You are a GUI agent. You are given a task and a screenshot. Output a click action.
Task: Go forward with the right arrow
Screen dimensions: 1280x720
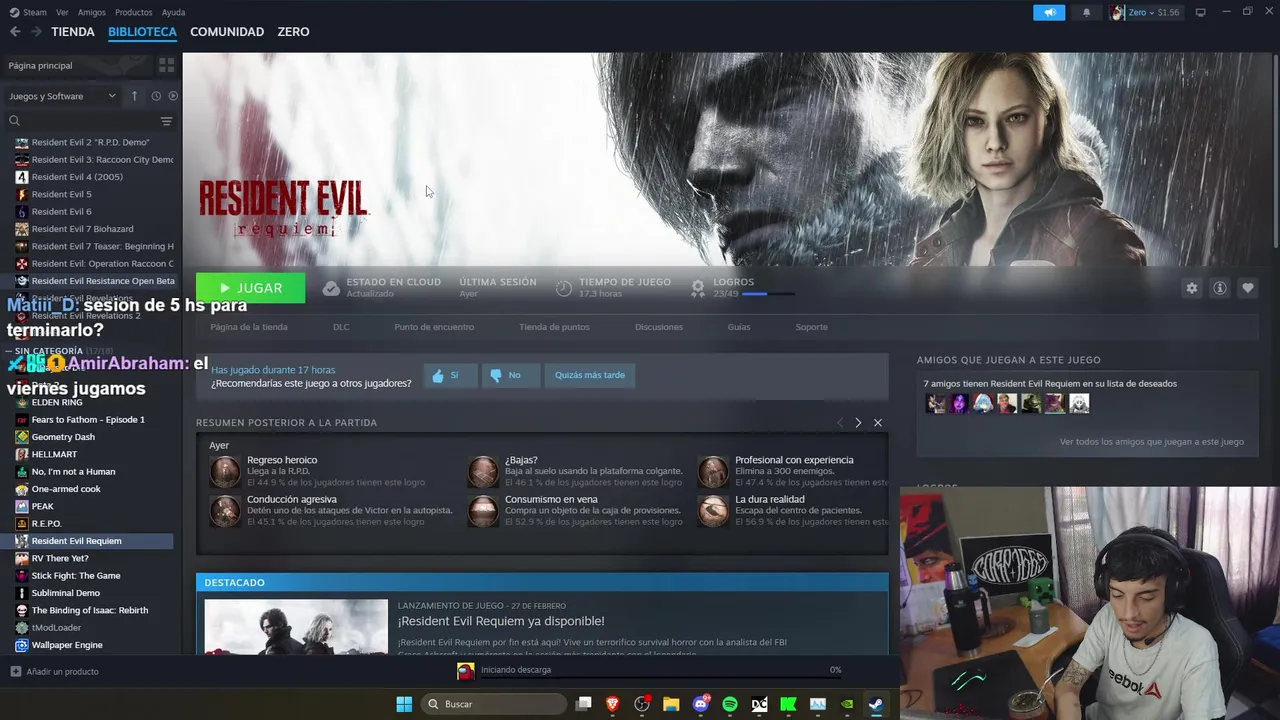(36, 32)
